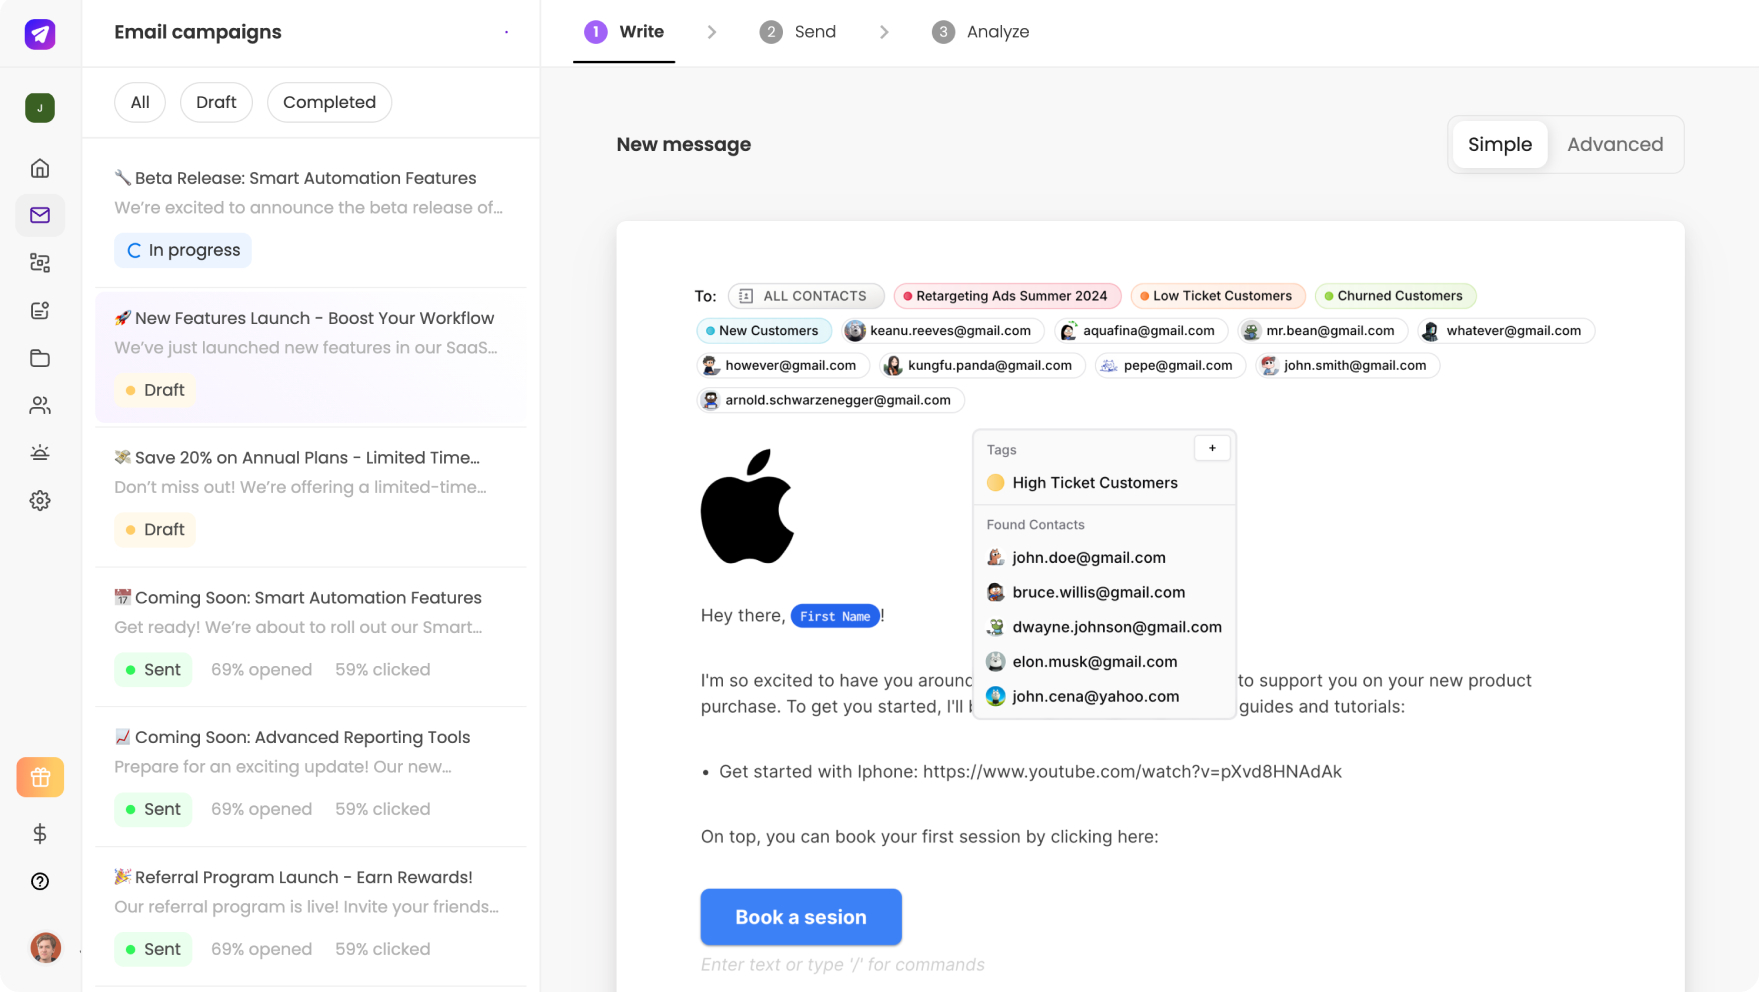Image resolution: width=1759 pixels, height=992 pixels.
Task: Go to the Send step tab
Action: (x=798, y=32)
